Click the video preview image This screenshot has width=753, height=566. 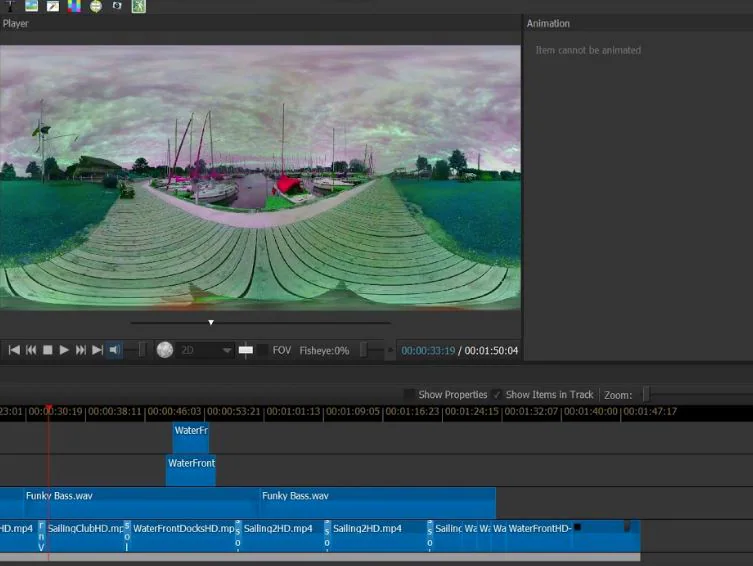260,177
